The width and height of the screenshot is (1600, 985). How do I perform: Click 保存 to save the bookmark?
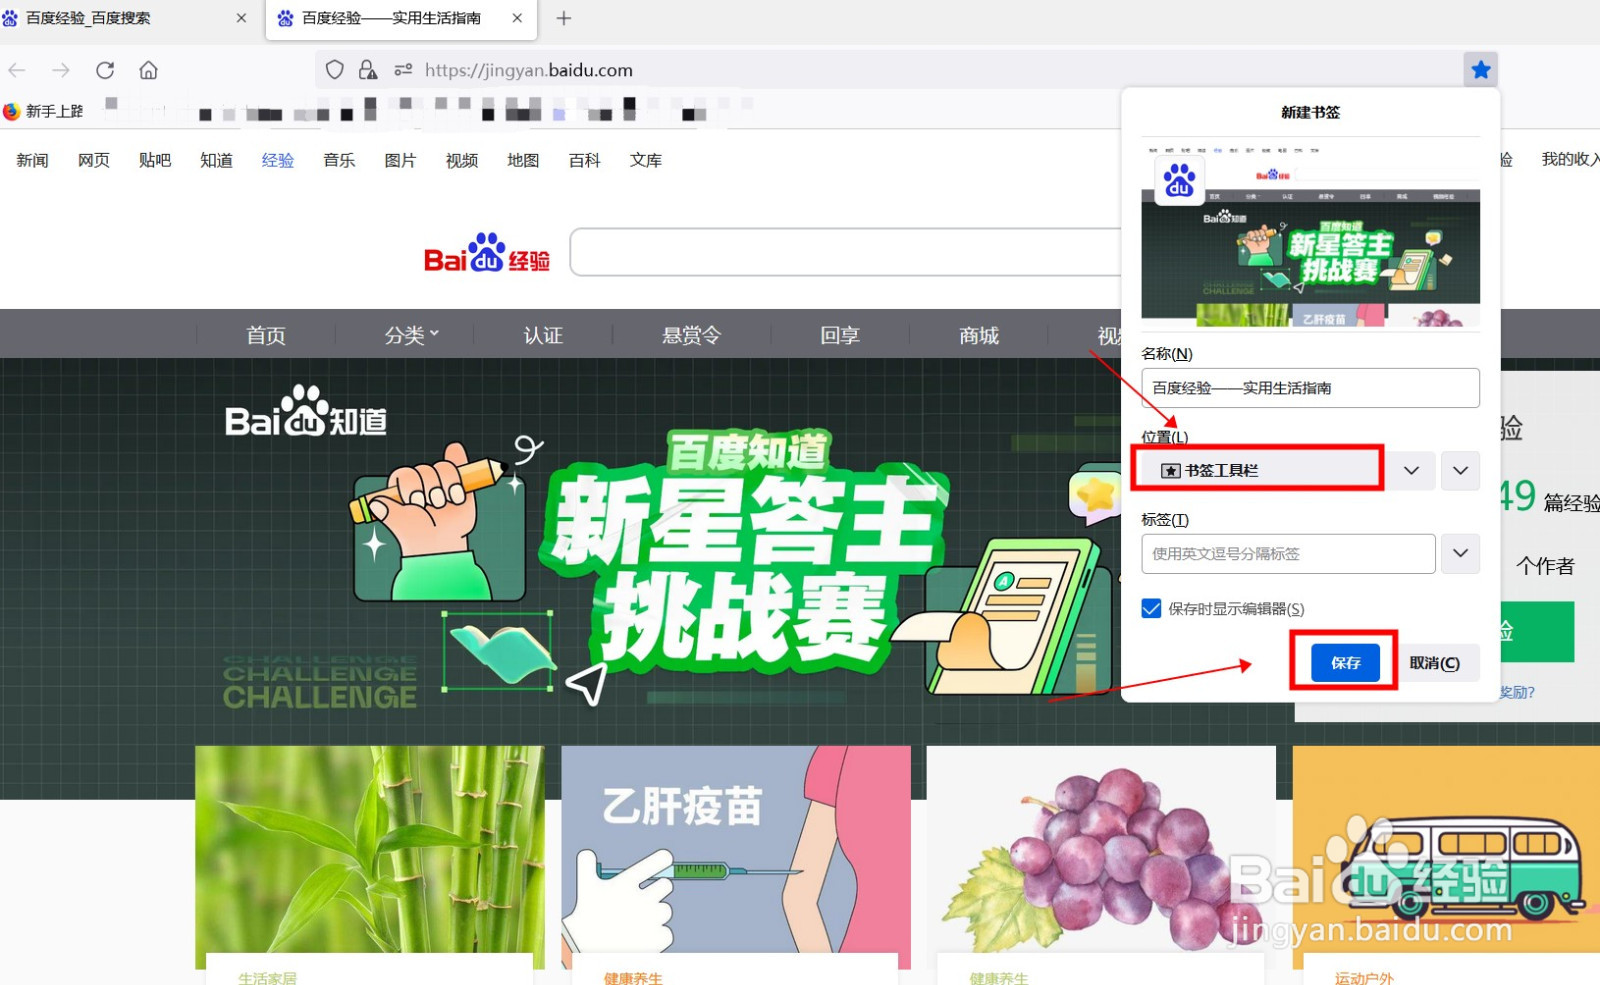[x=1345, y=662]
